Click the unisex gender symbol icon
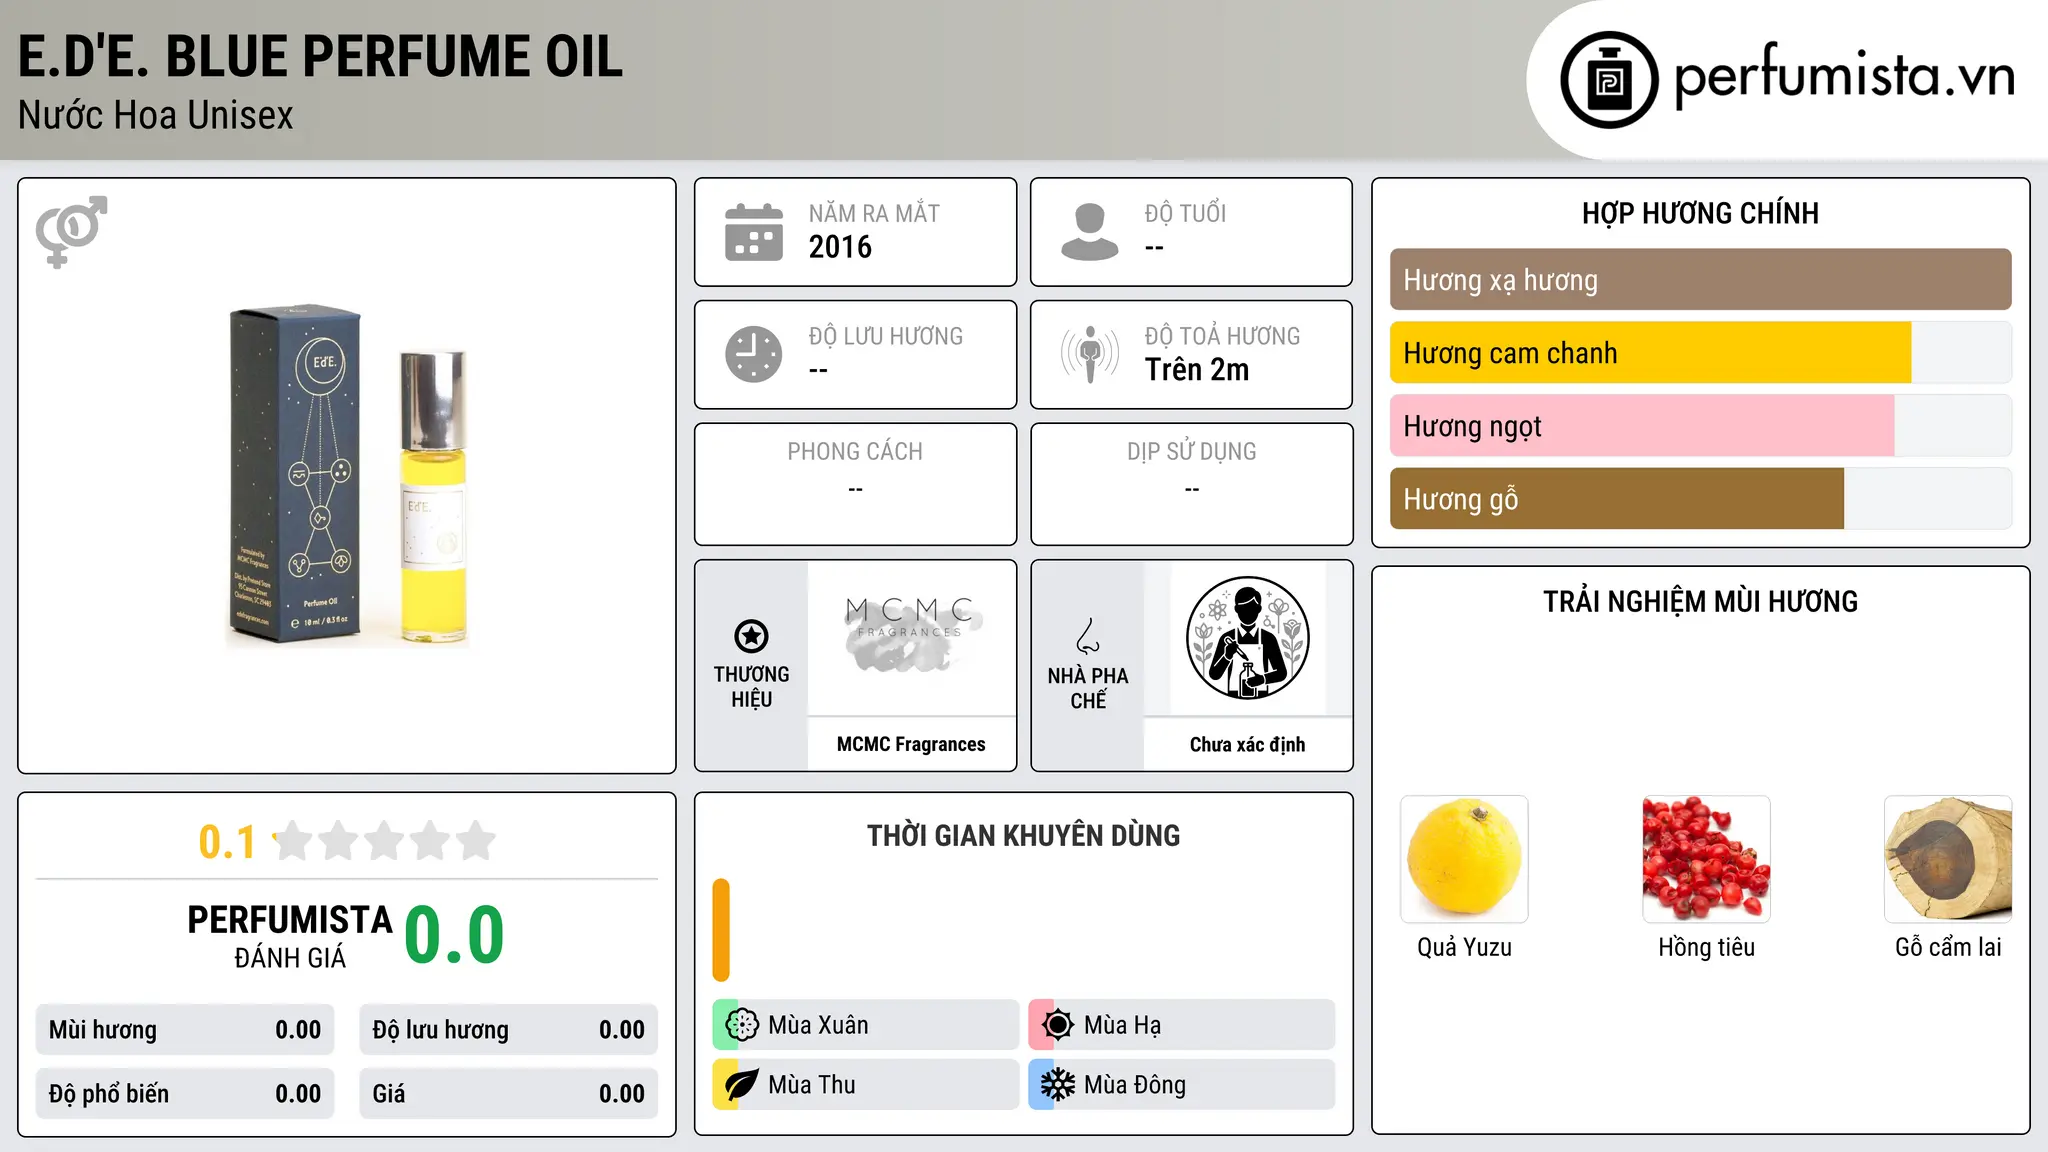This screenshot has height=1152, width=2048. click(71, 231)
